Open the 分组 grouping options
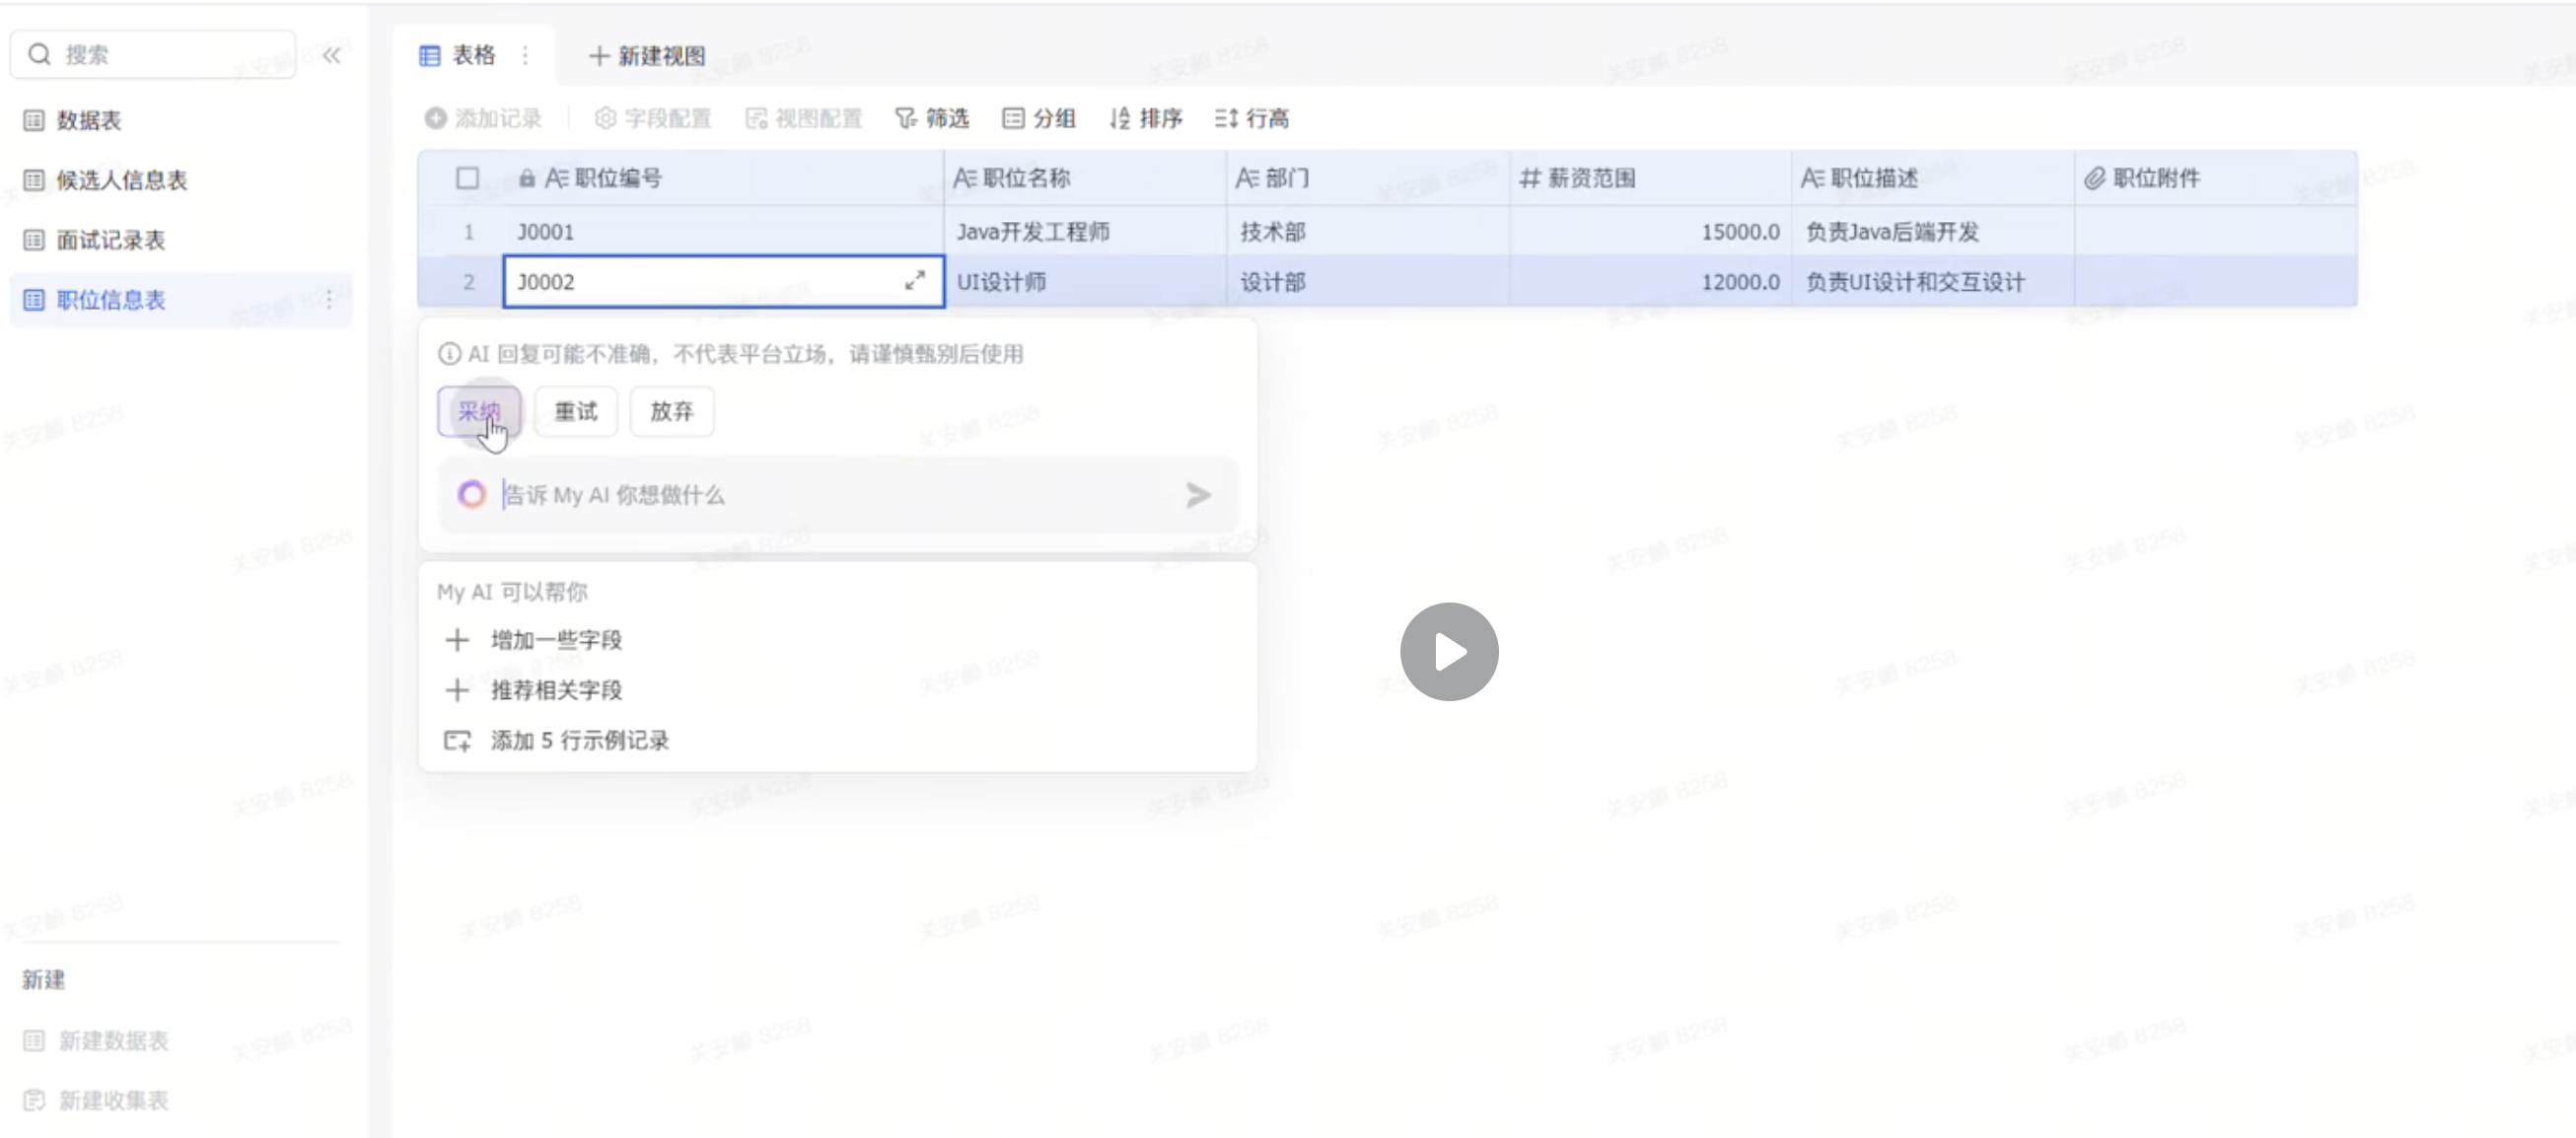The image size is (2576, 1138). [x=1039, y=118]
